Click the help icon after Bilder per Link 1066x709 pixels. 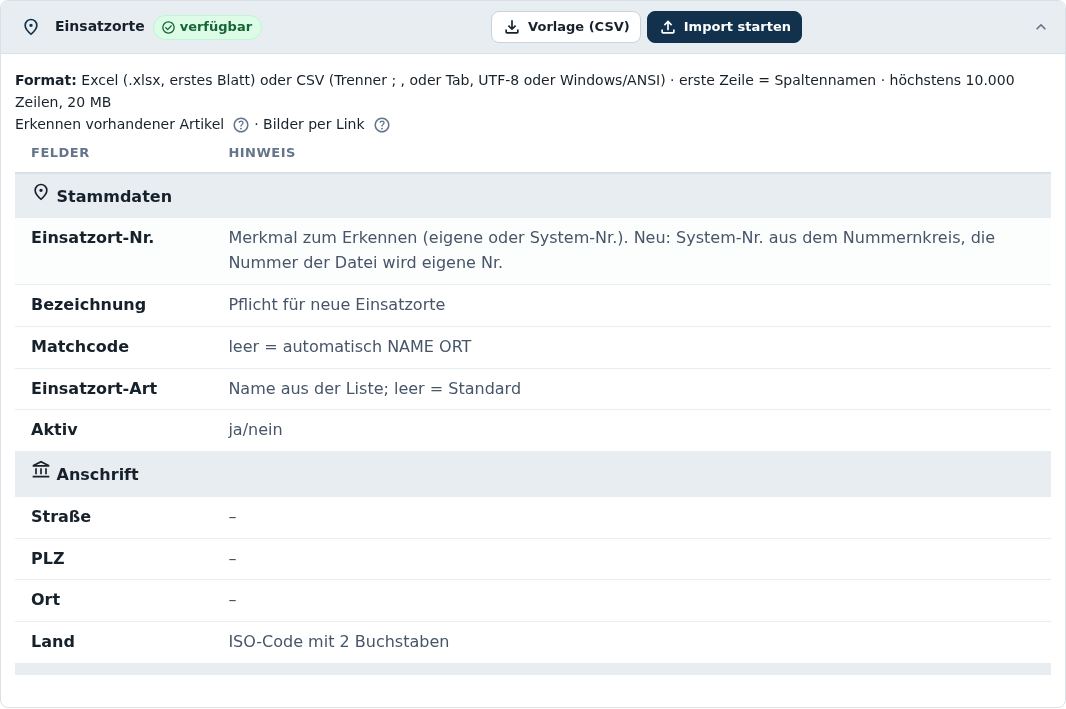pos(382,125)
